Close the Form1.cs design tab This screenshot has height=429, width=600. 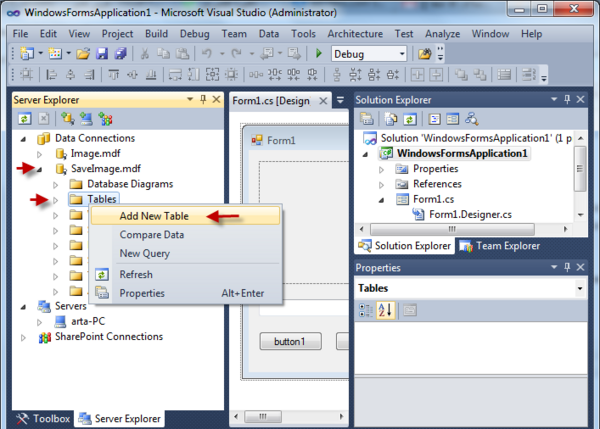(323, 101)
